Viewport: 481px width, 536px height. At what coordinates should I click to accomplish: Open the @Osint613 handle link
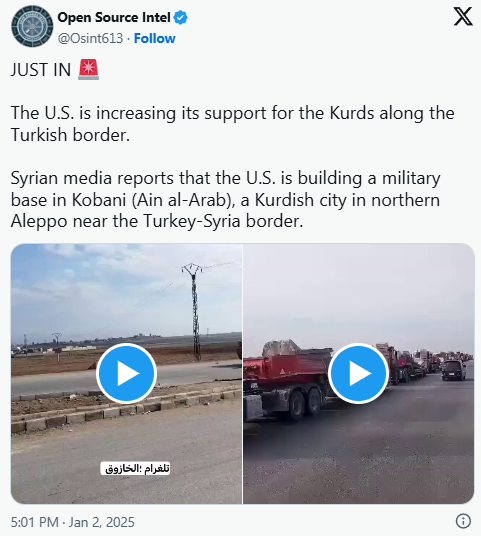(x=90, y=38)
